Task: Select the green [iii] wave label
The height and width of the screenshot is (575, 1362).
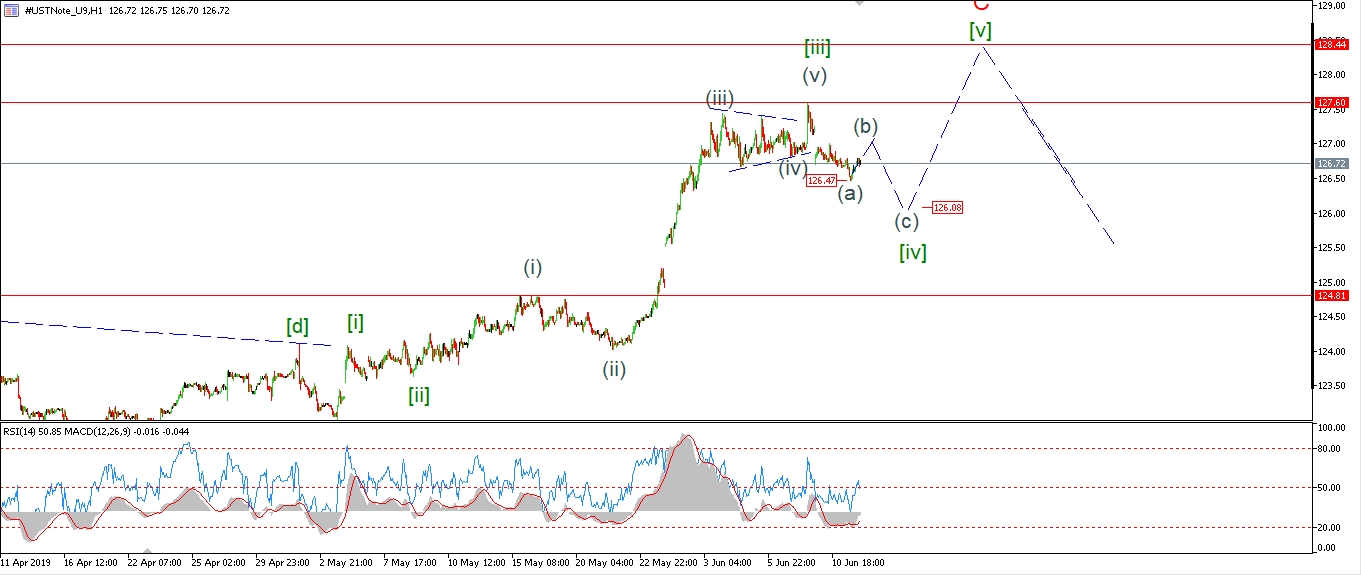Action: (817, 47)
